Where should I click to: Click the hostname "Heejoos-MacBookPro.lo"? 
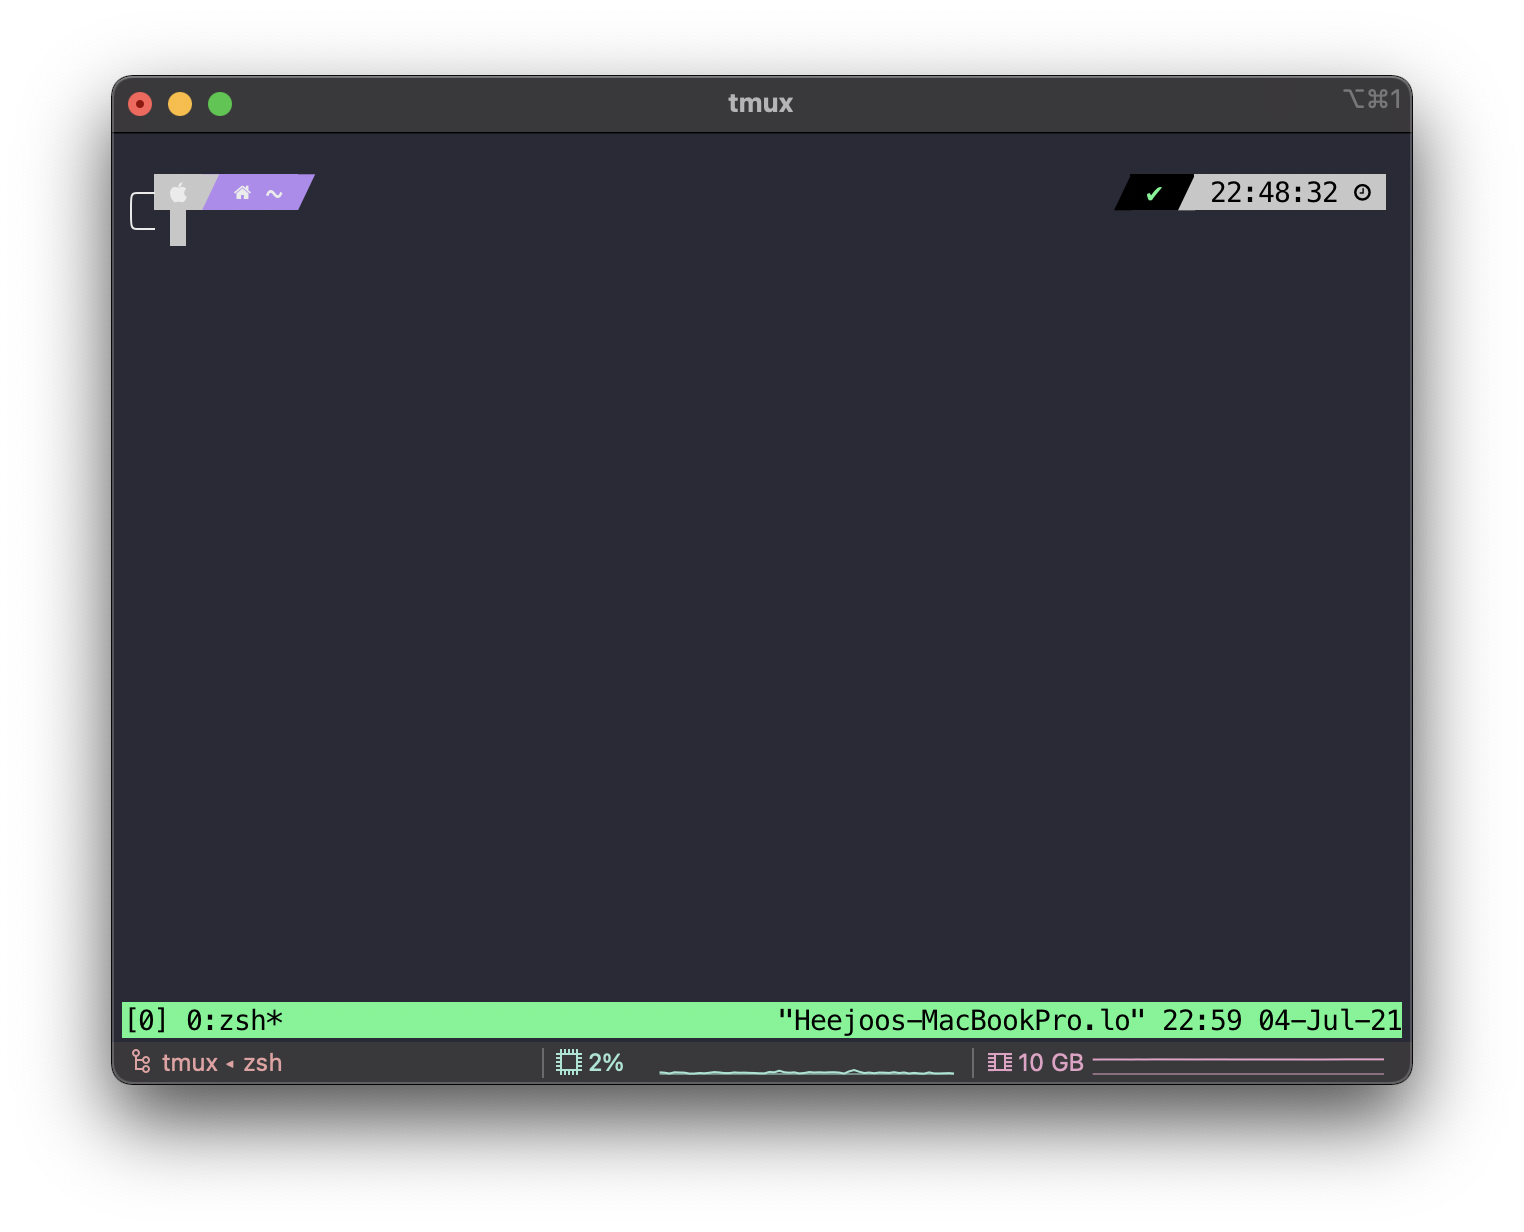961,1020
